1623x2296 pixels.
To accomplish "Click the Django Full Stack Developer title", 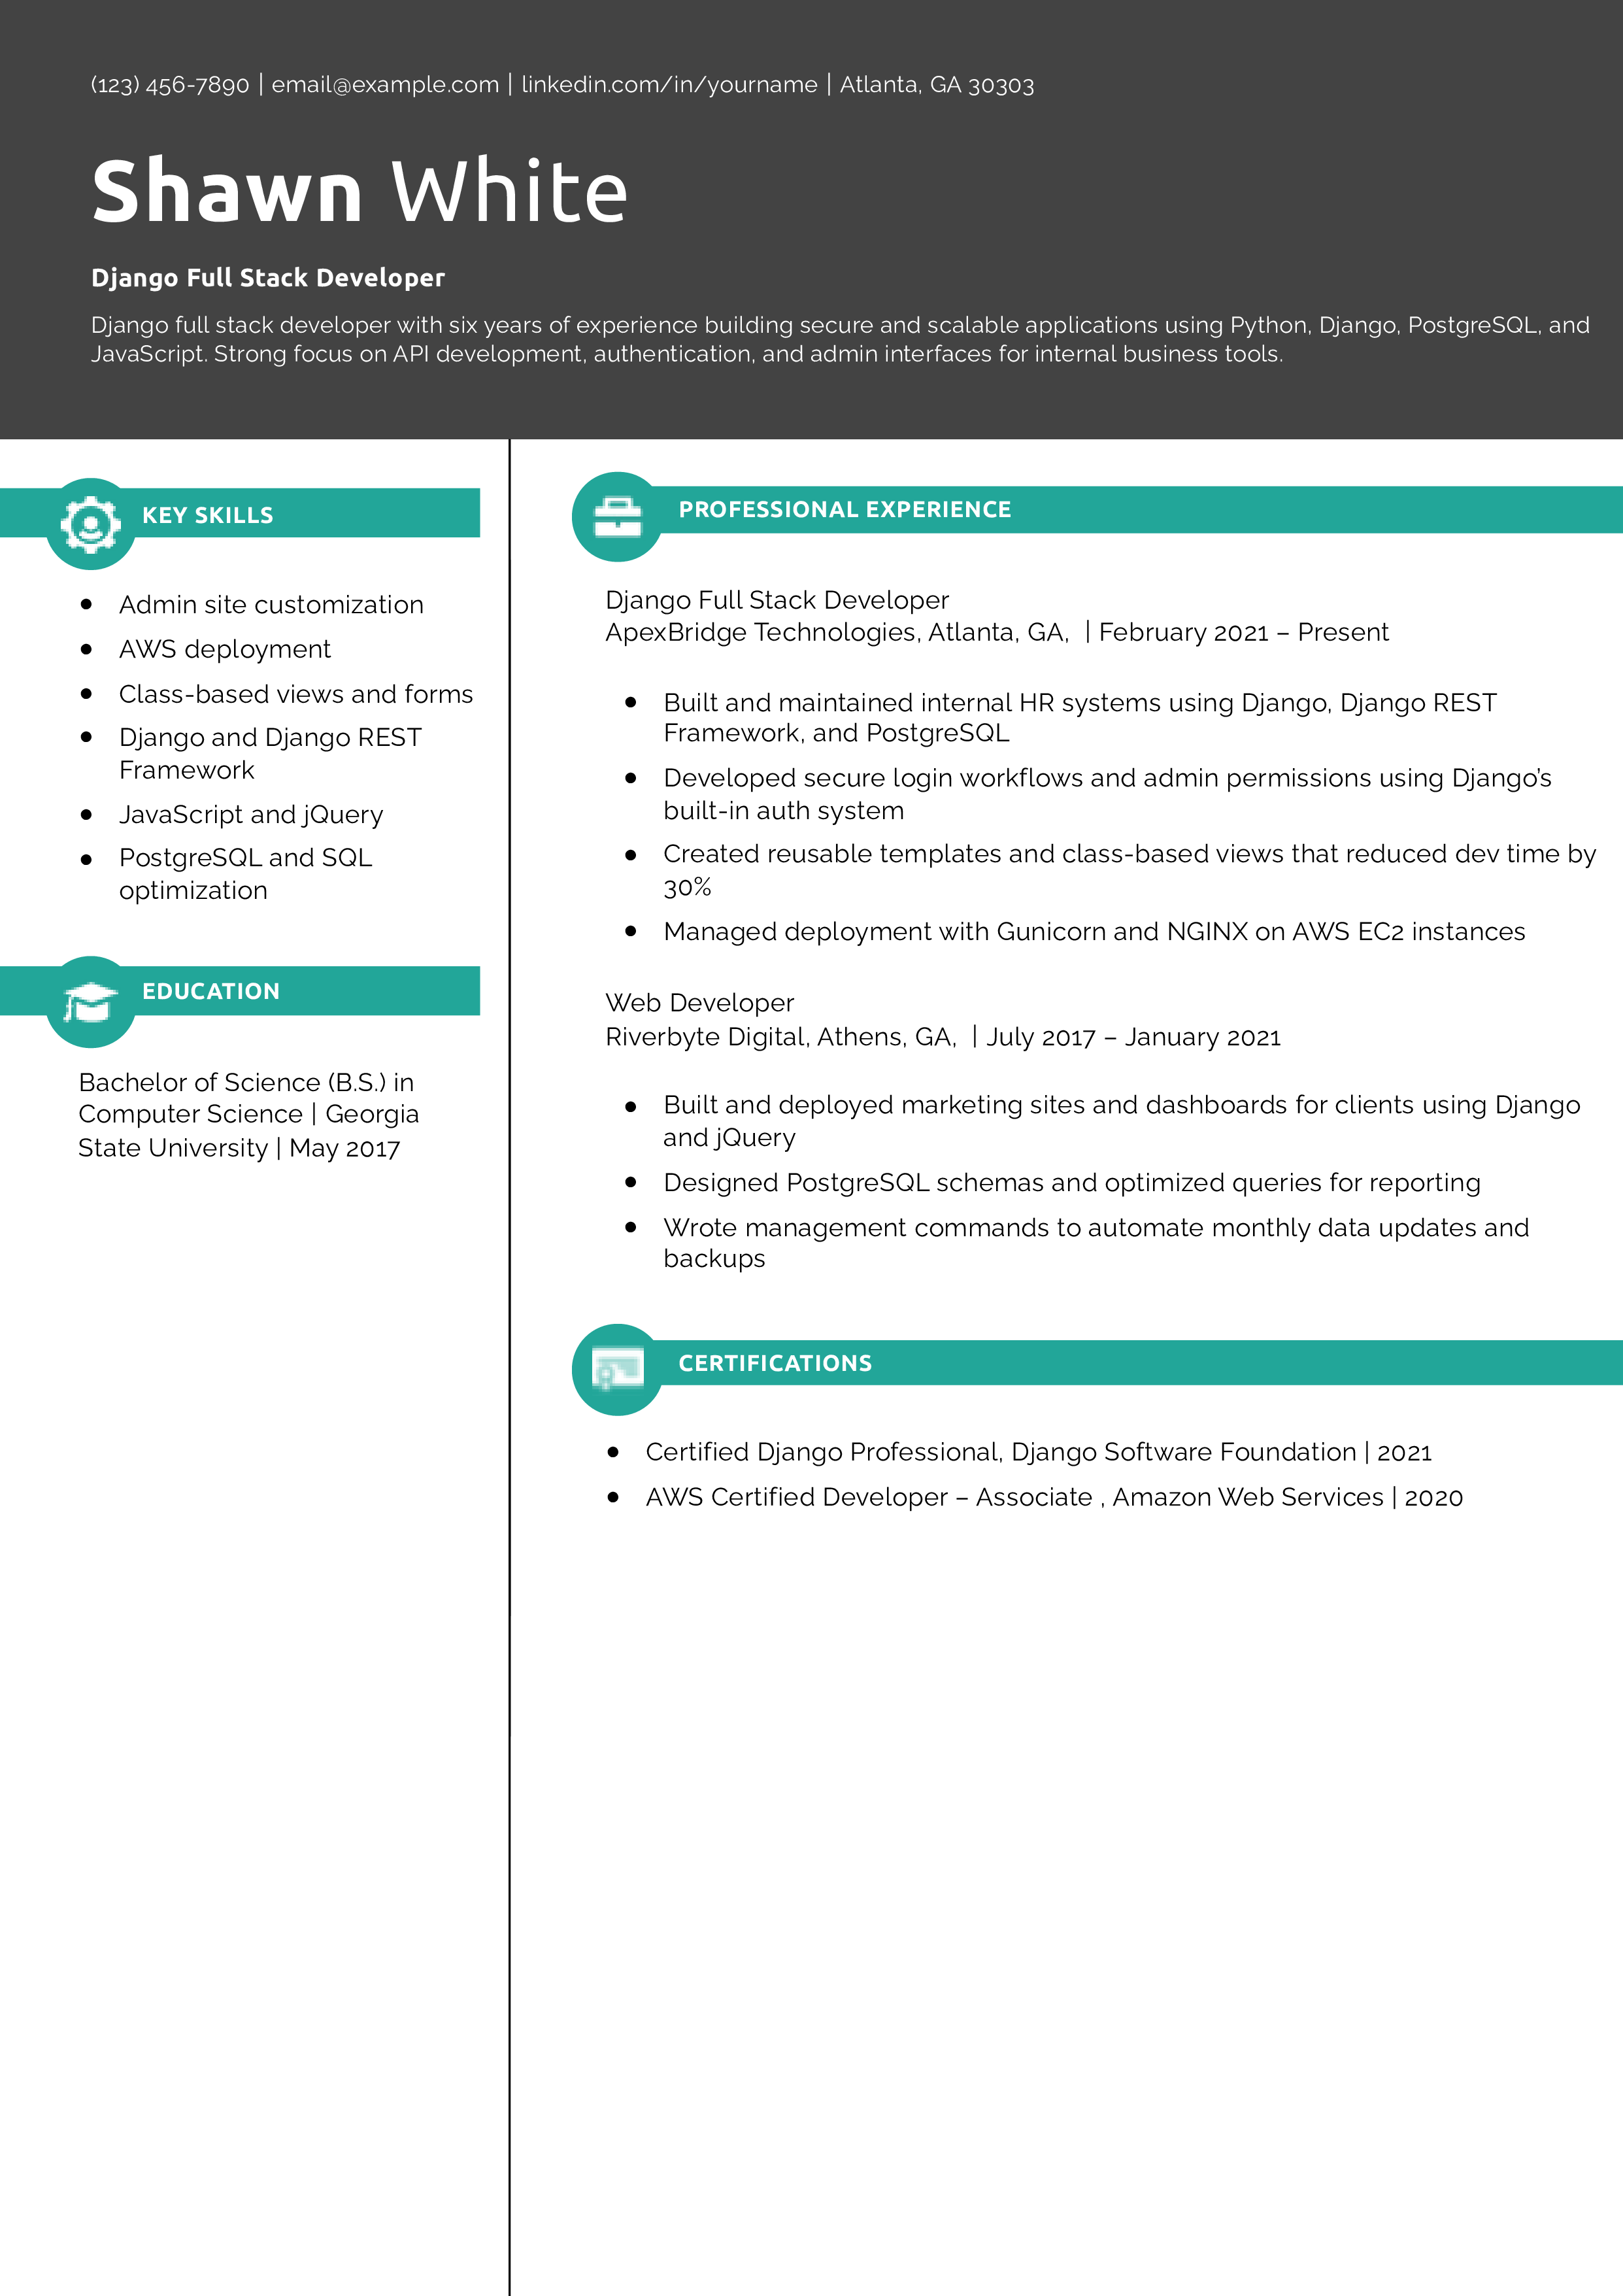I will (x=269, y=278).
